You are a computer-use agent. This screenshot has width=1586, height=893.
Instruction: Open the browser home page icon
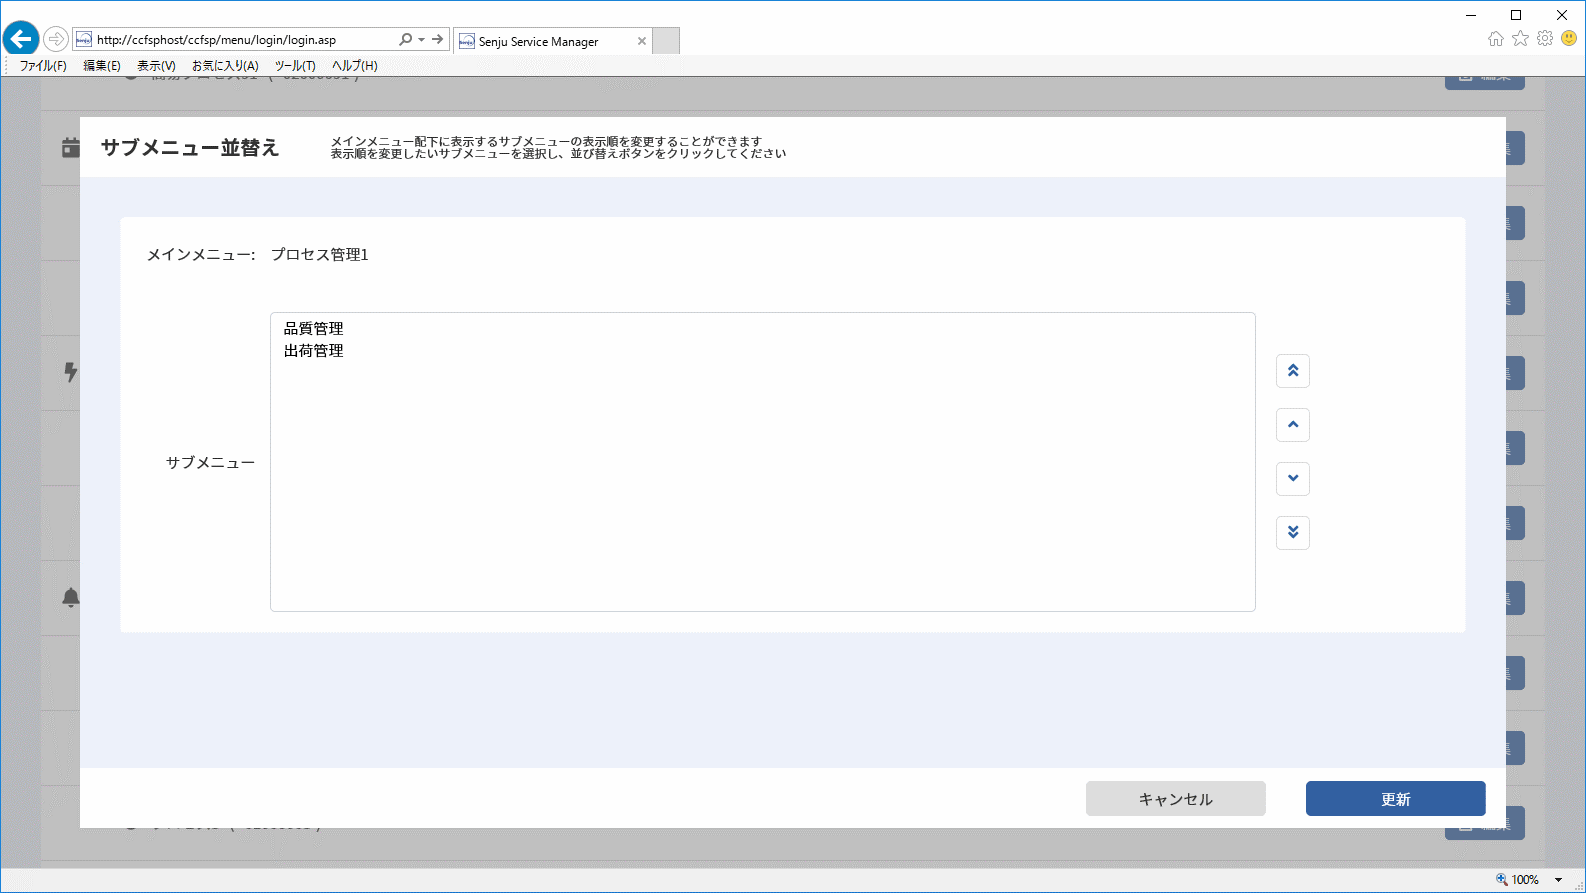pyautogui.click(x=1496, y=39)
